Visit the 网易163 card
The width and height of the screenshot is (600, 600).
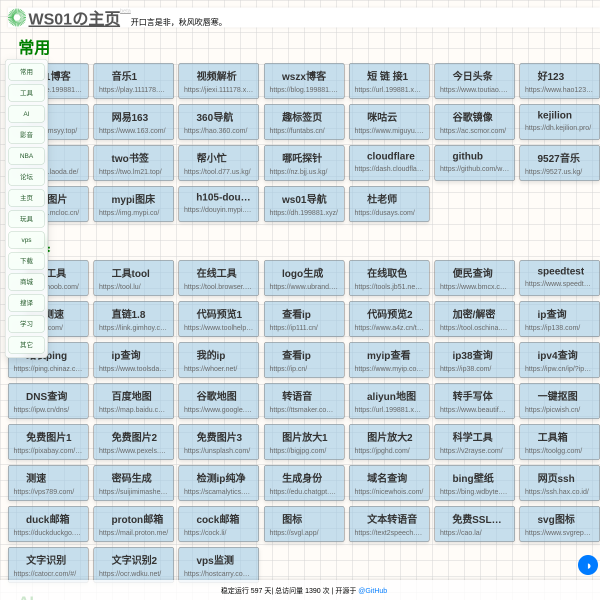click(133, 122)
